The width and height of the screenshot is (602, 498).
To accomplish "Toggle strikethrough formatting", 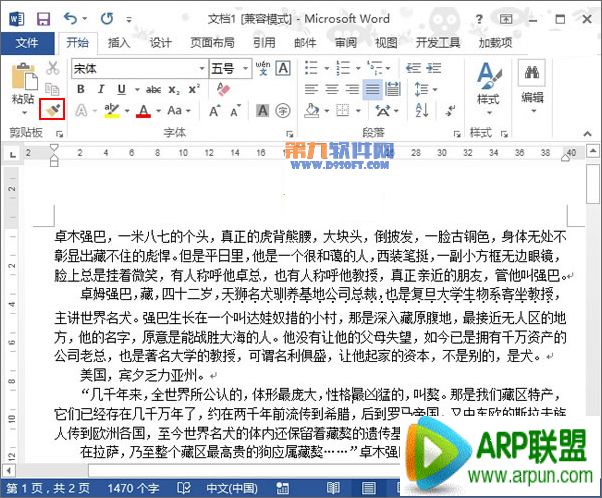I will 153,89.
